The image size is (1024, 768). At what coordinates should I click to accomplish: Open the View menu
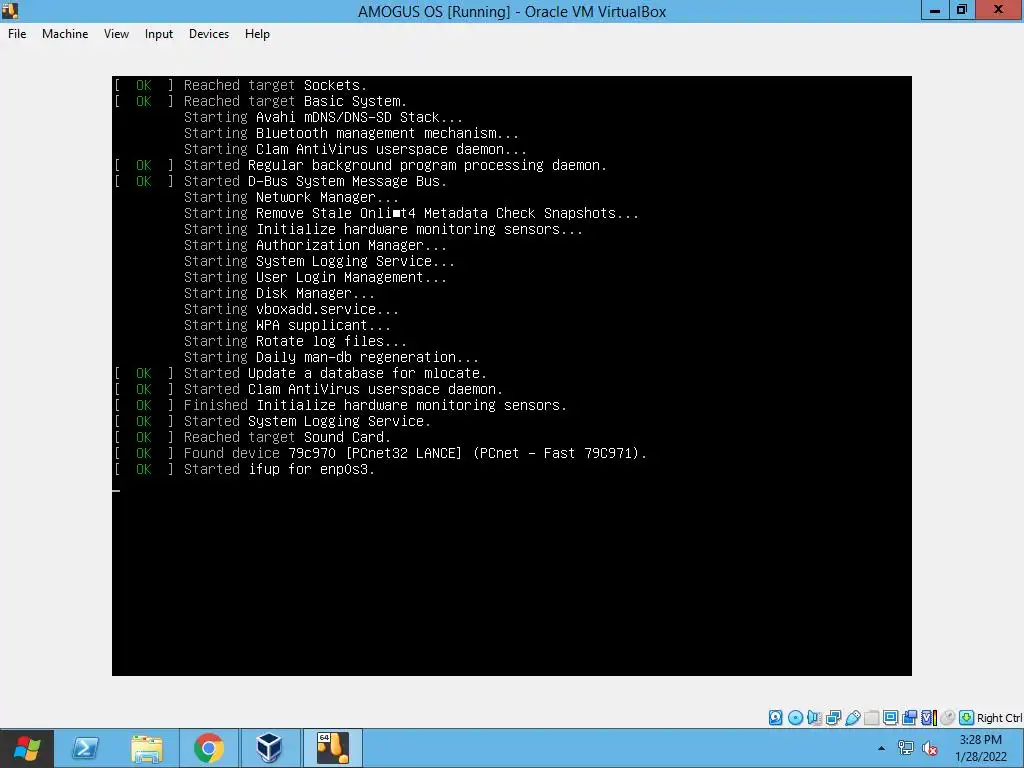click(x=116, y=34)
